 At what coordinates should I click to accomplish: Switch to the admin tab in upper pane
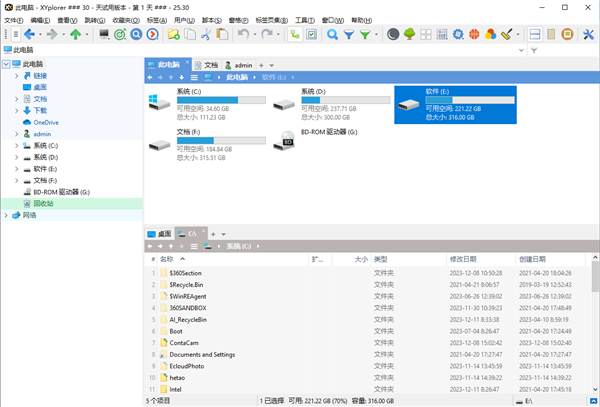tap(239, 65)
